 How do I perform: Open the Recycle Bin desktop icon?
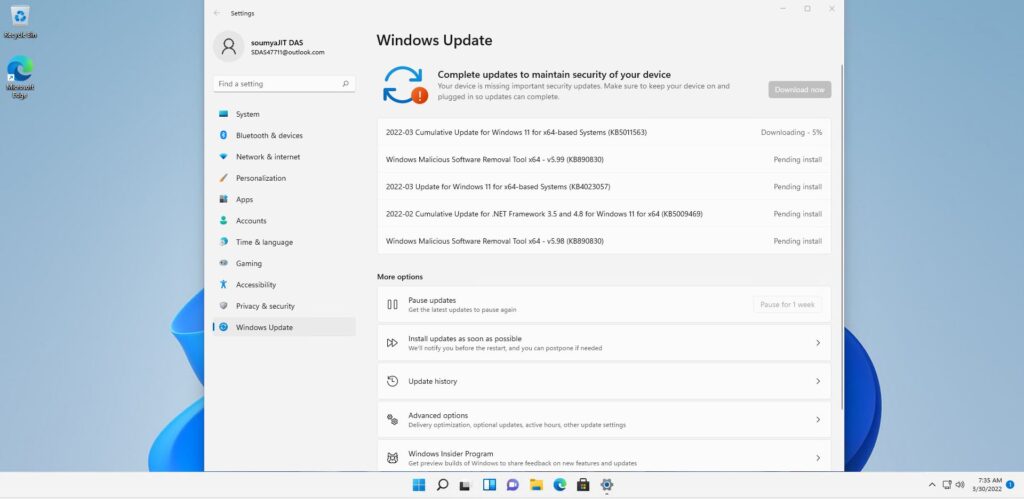point(20,22)
